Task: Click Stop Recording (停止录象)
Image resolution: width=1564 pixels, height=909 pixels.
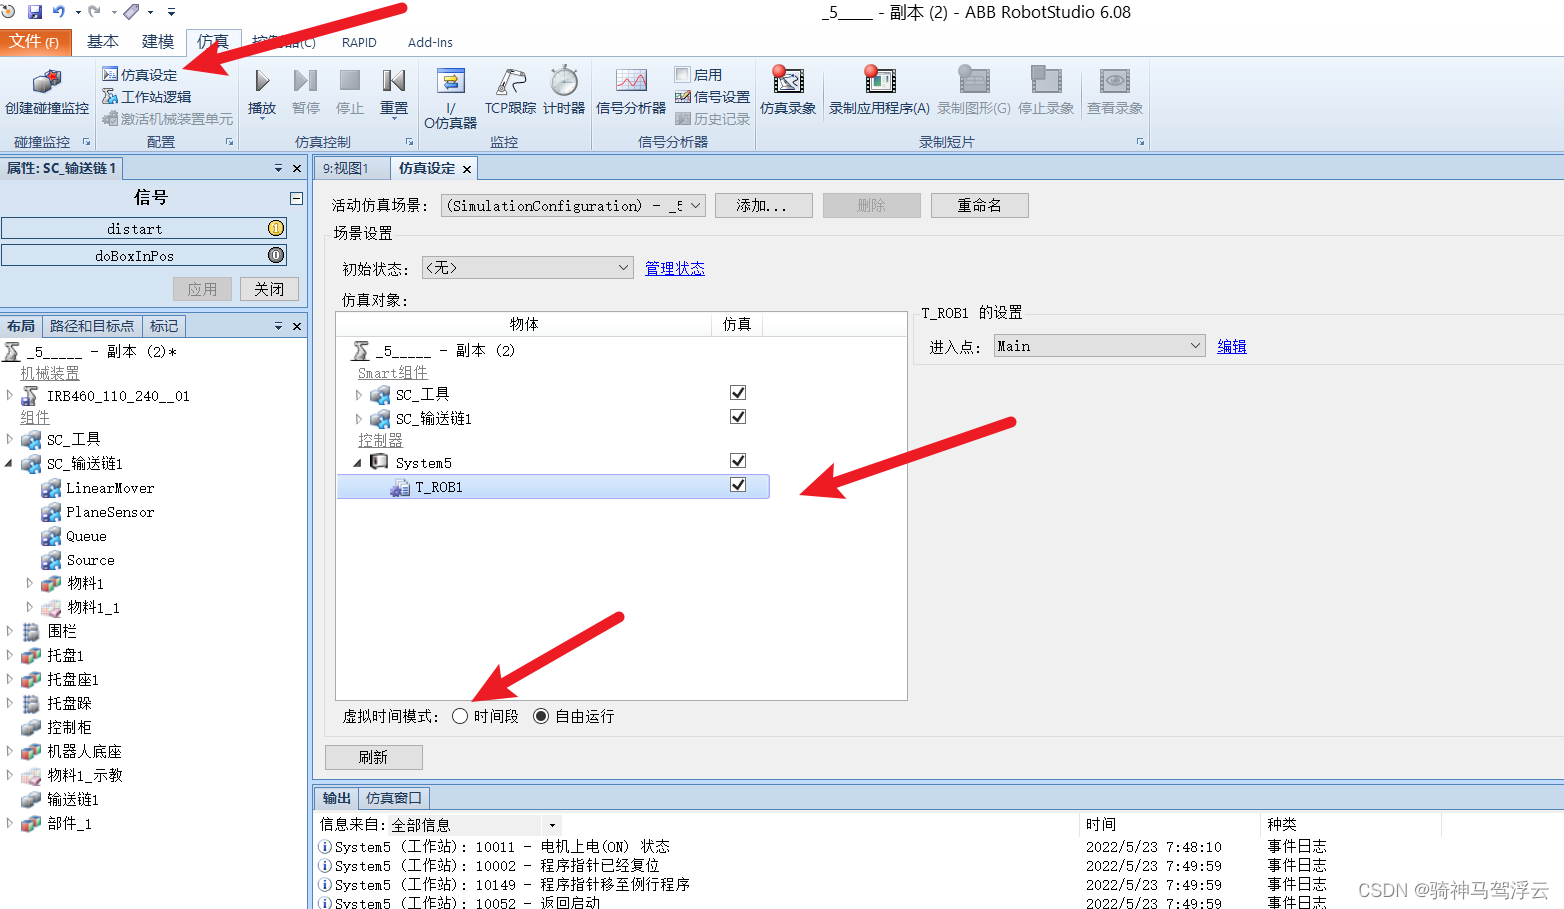Action: tap(1046, 92)
